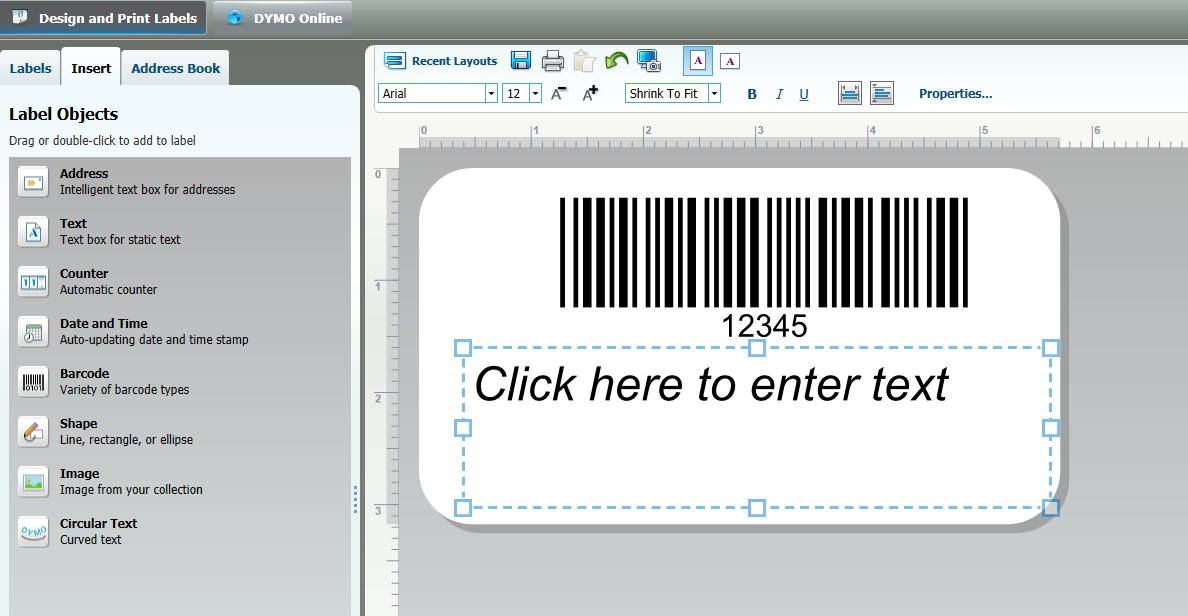Toggle Italic formatting
Screen dimensions: 1188x616
tap(778, 94)
